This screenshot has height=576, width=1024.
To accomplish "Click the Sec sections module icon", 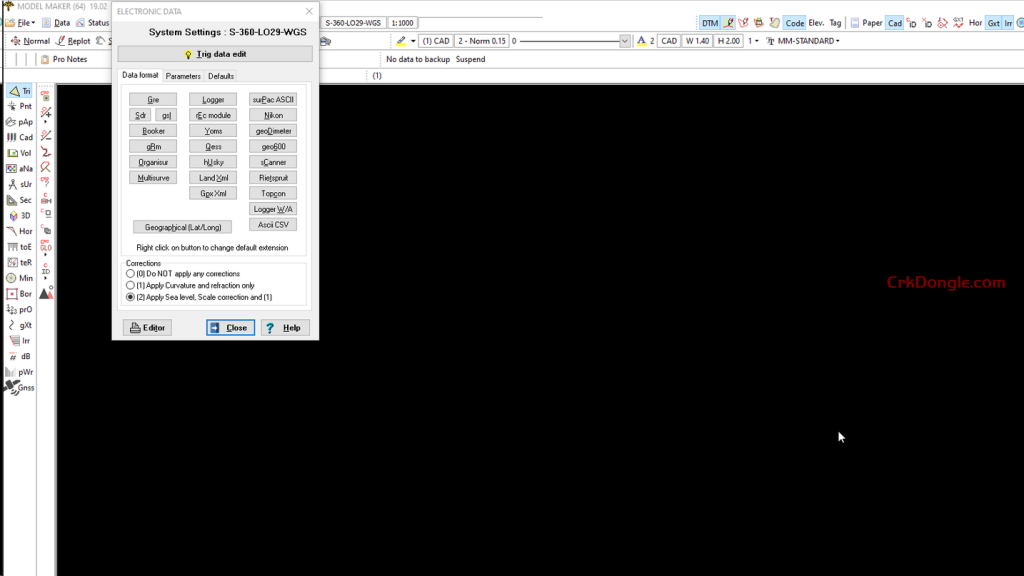I will click(x=20, y=200).
